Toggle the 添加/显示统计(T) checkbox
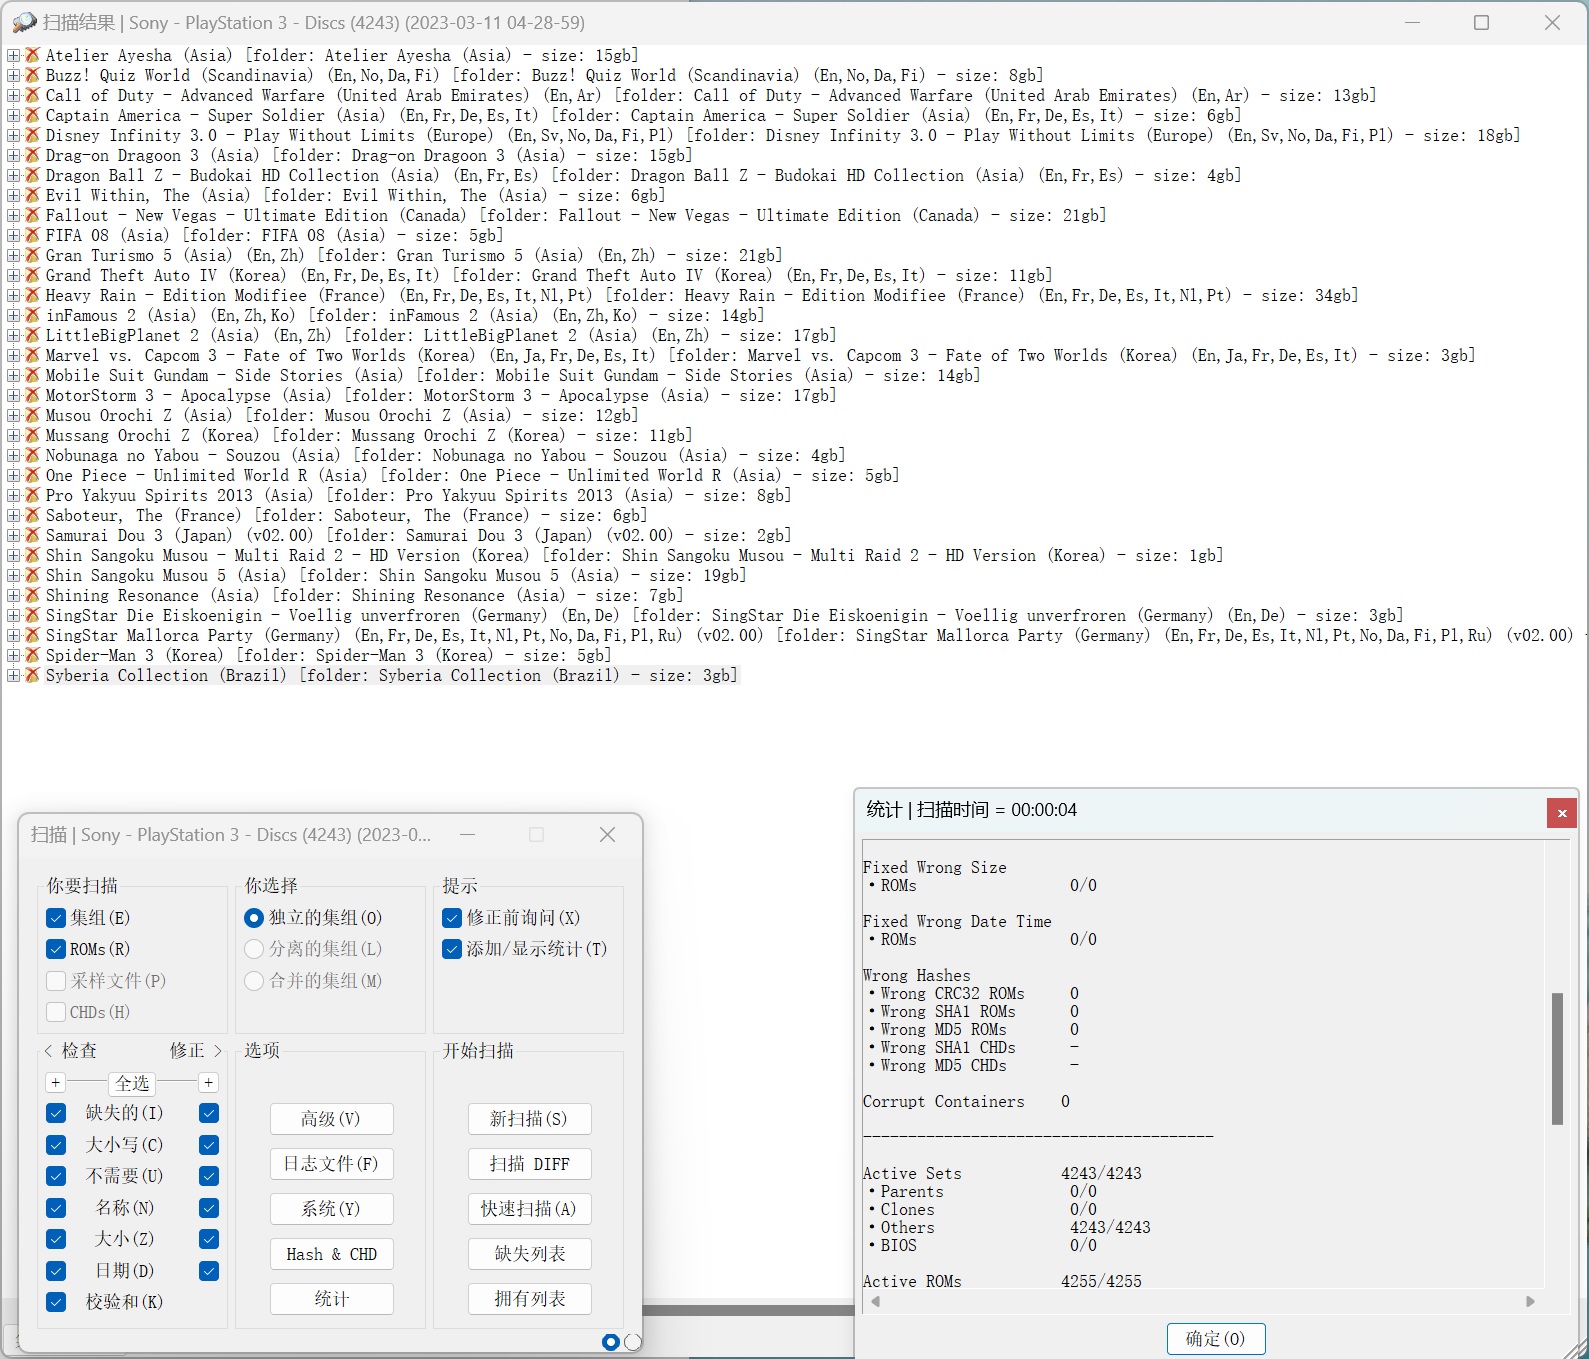This screenshot has height=1359, width=1589. click(452, 949)
